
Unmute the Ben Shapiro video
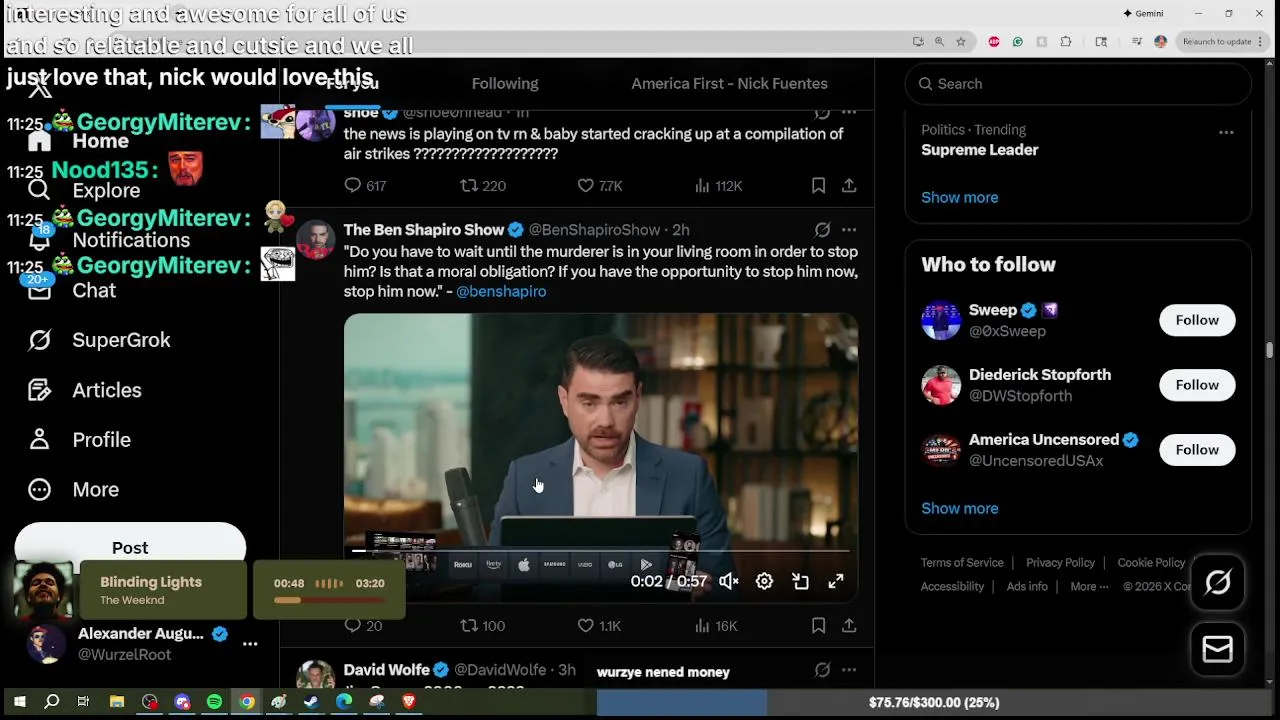(729, 581)
